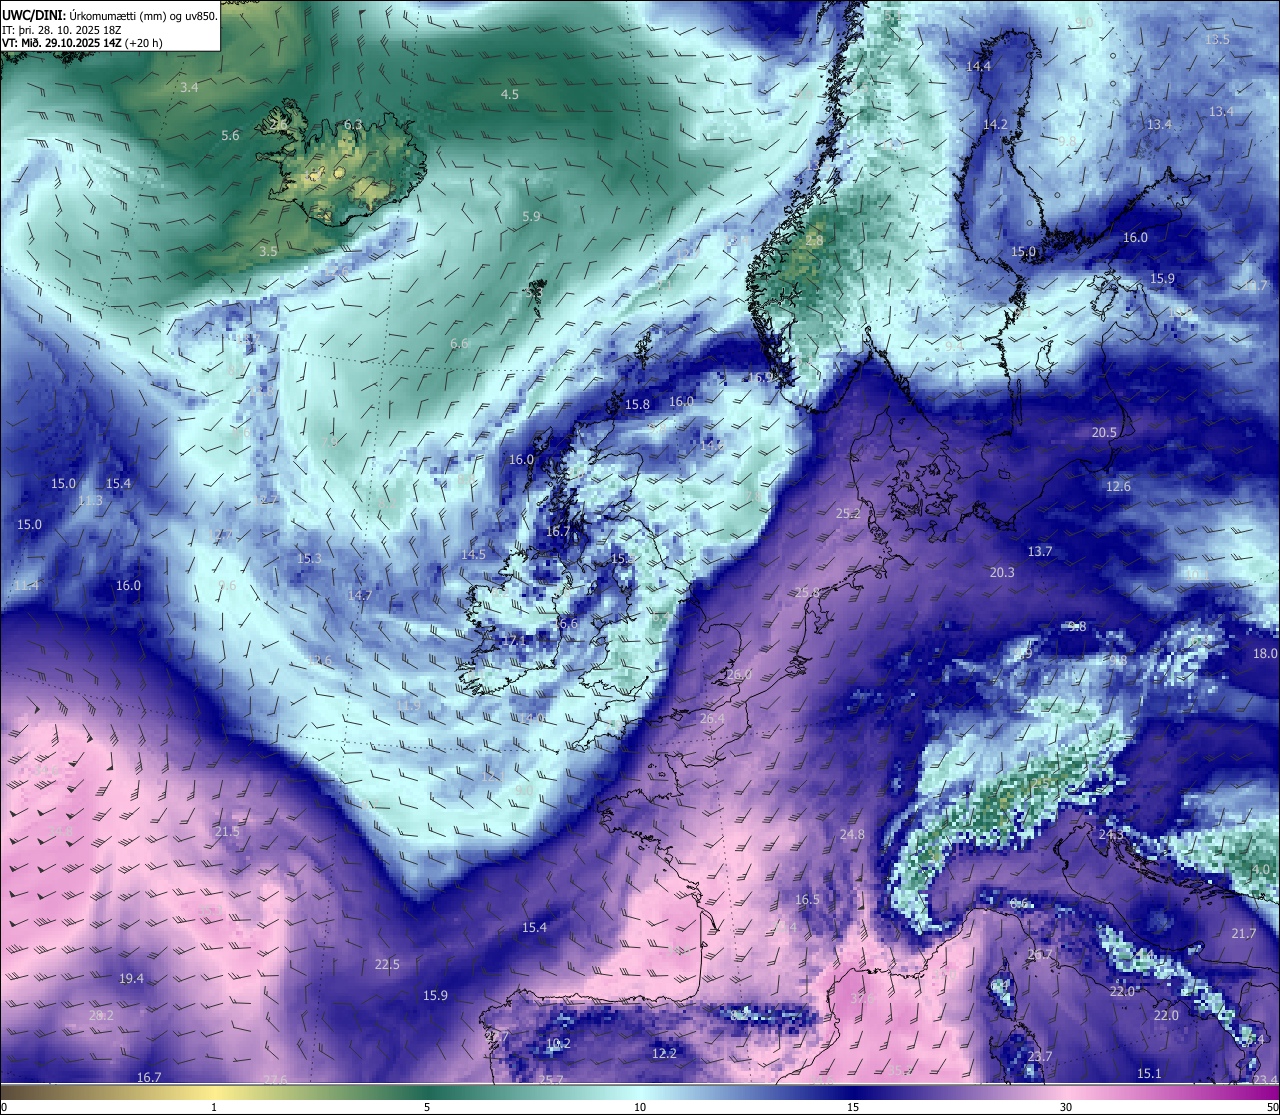This screenshot has width=1280, height=1115.
Task: Click the 21.7 value label
Action: point(1243,933)
